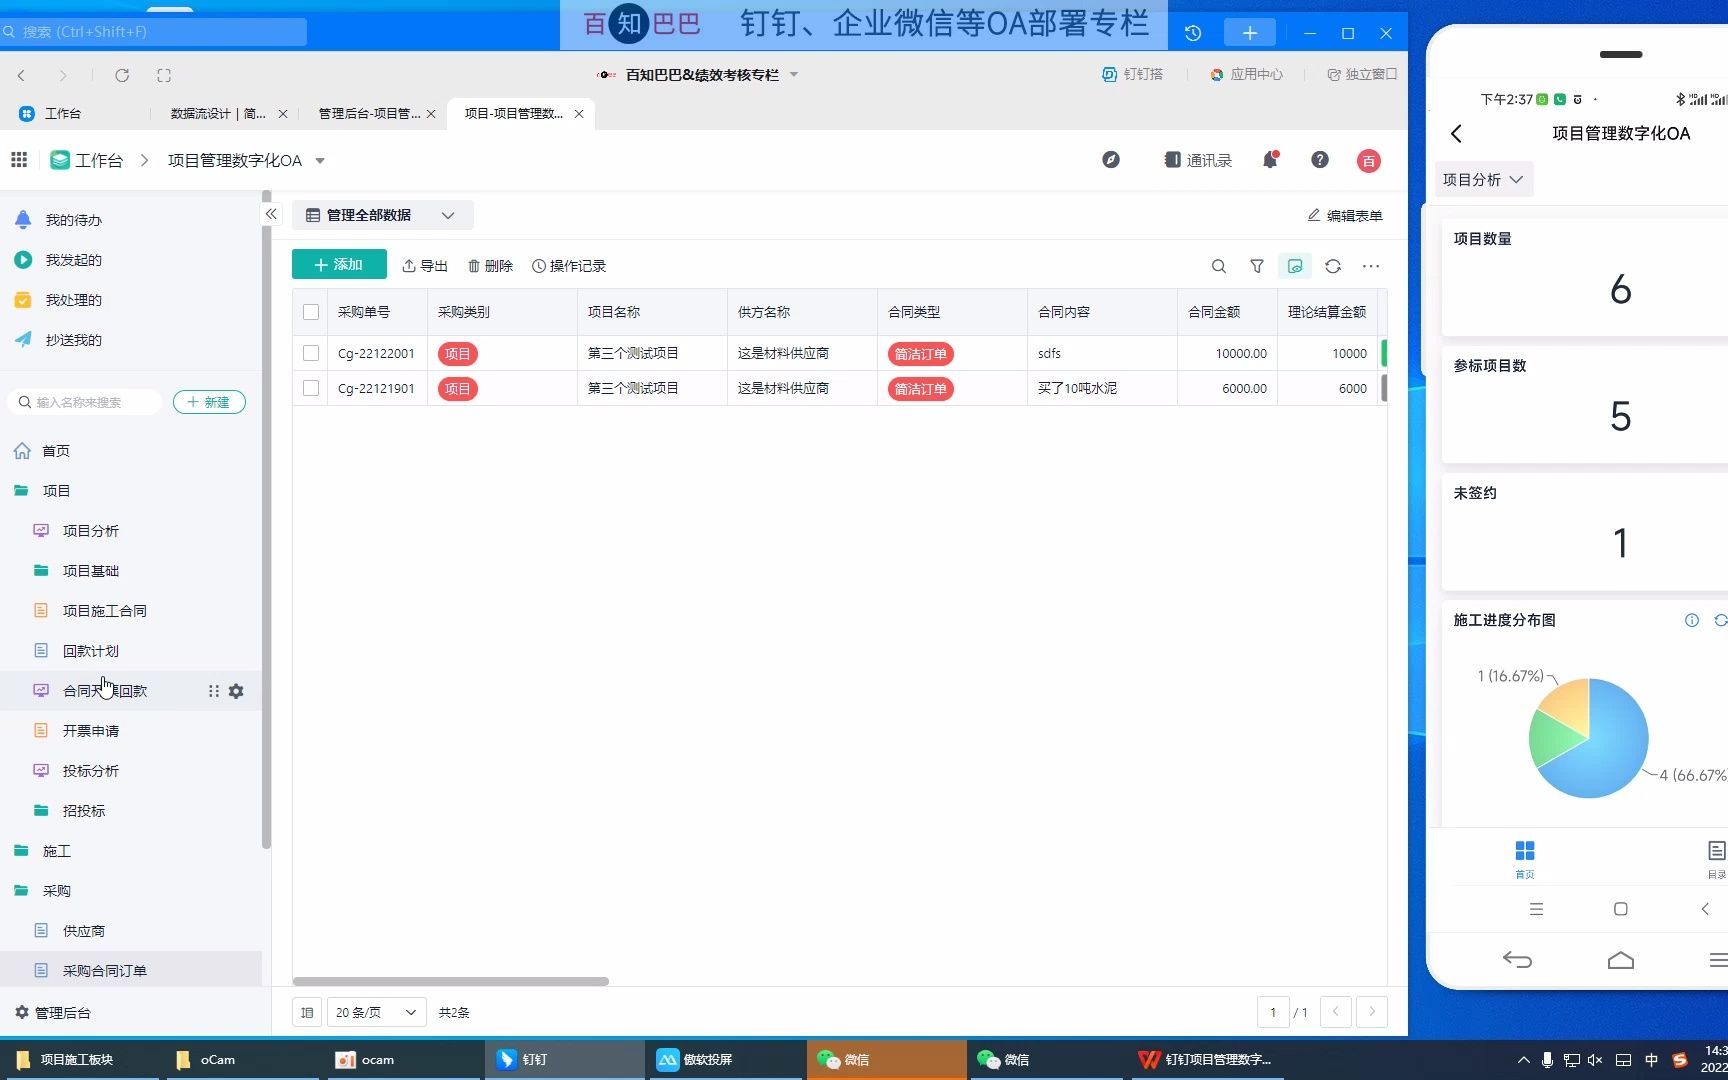Viewport: 1728px width, 1080px height.
Task: Click 编辑表单 link
Action: [1345, 215]
